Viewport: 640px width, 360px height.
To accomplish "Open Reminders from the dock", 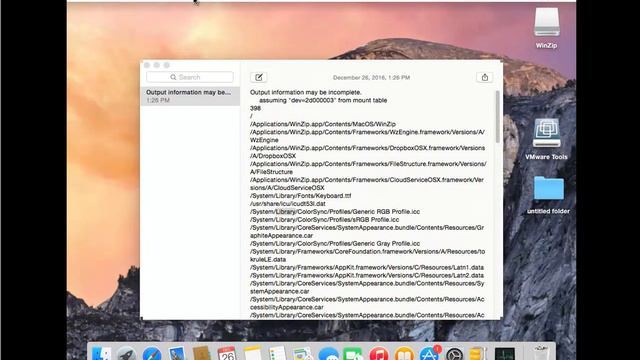I will [x=278, y=353].
